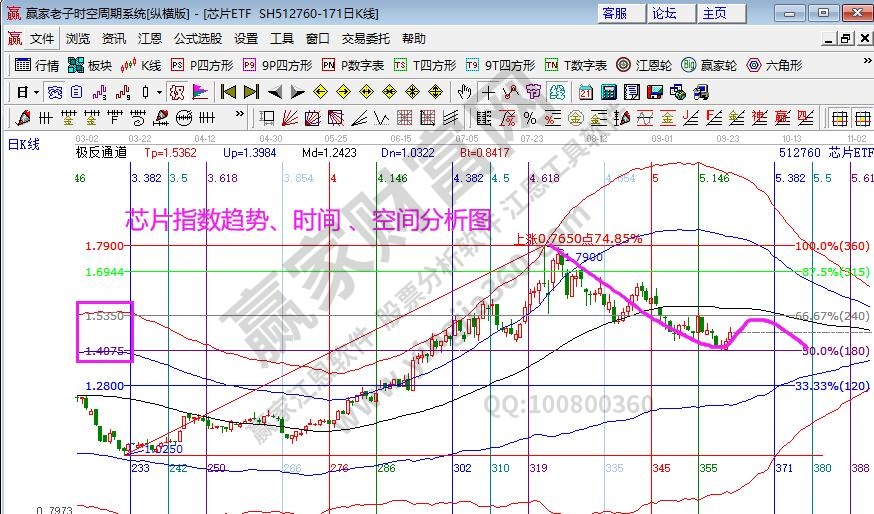Expand the 日 period dropdown arrow
Image resolution: width=874 pixels, height=514 pixels.
tap(36, 92)
